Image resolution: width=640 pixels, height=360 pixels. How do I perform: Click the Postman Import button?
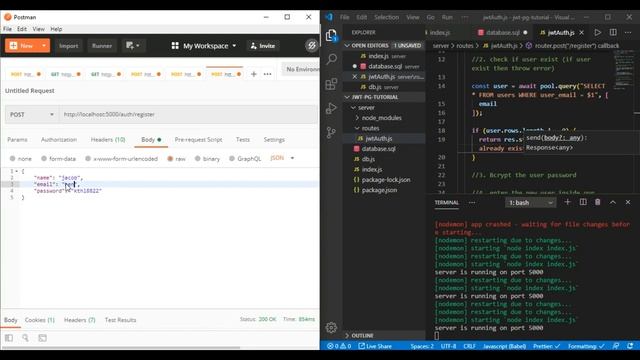[68, 46]
